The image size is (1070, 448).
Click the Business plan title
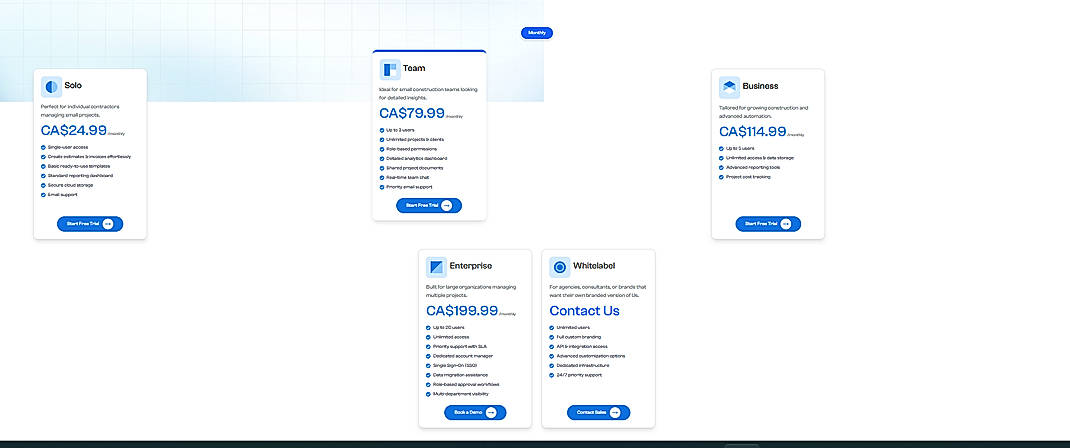tap(760, 86)
